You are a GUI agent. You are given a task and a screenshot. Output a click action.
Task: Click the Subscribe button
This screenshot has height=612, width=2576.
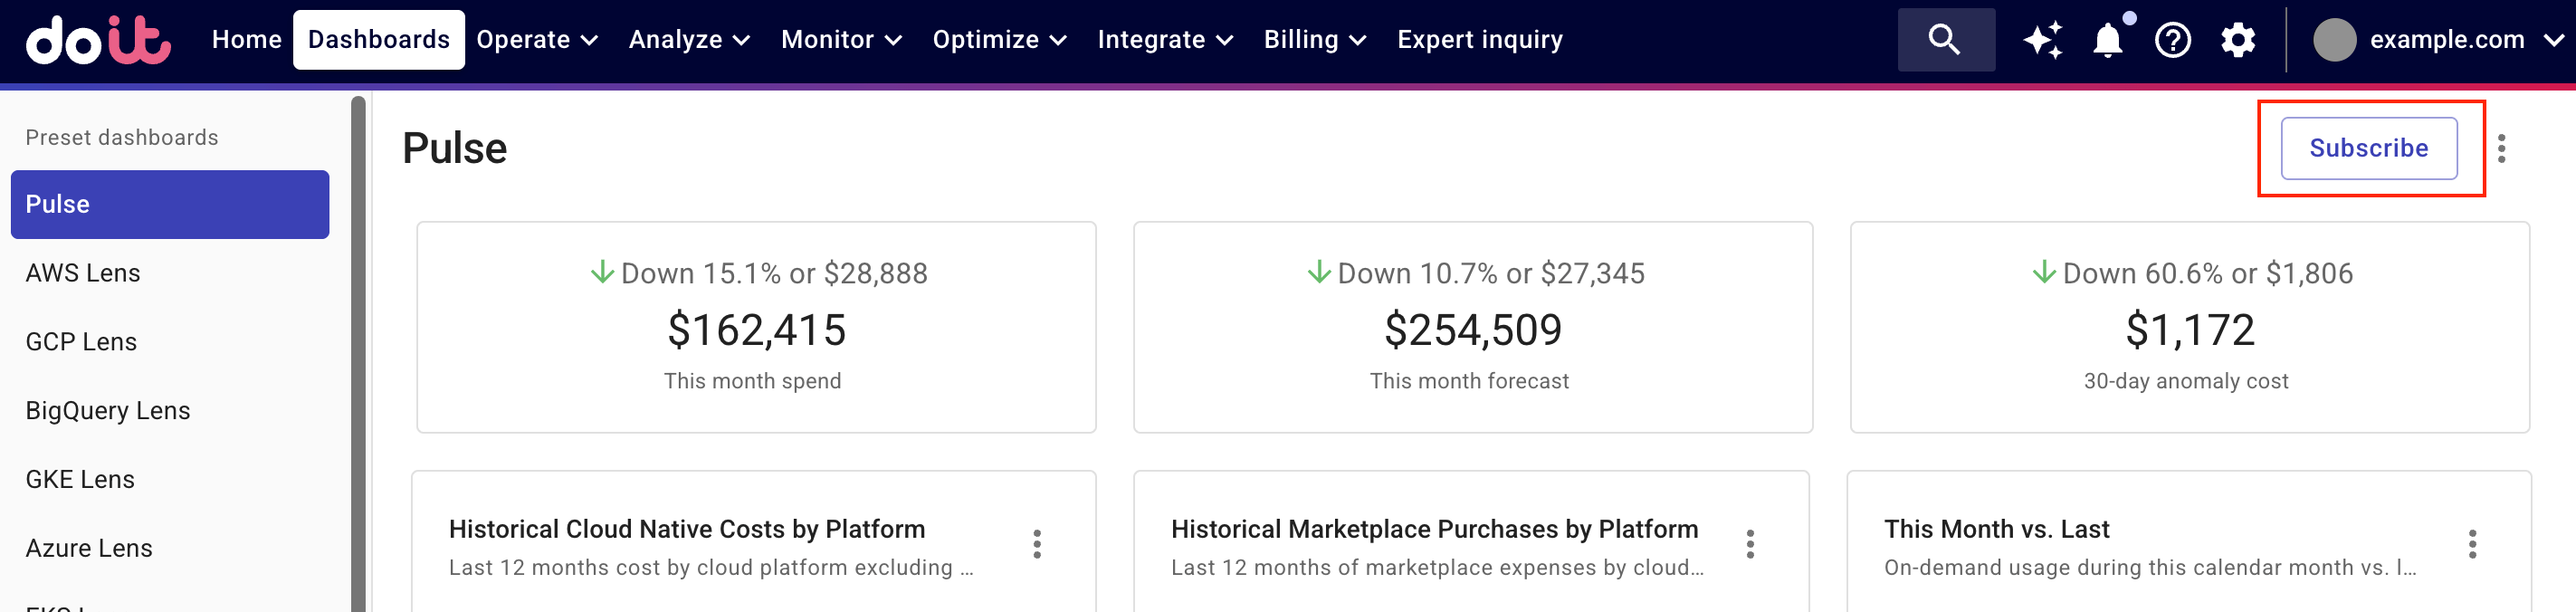[2368, 149]
